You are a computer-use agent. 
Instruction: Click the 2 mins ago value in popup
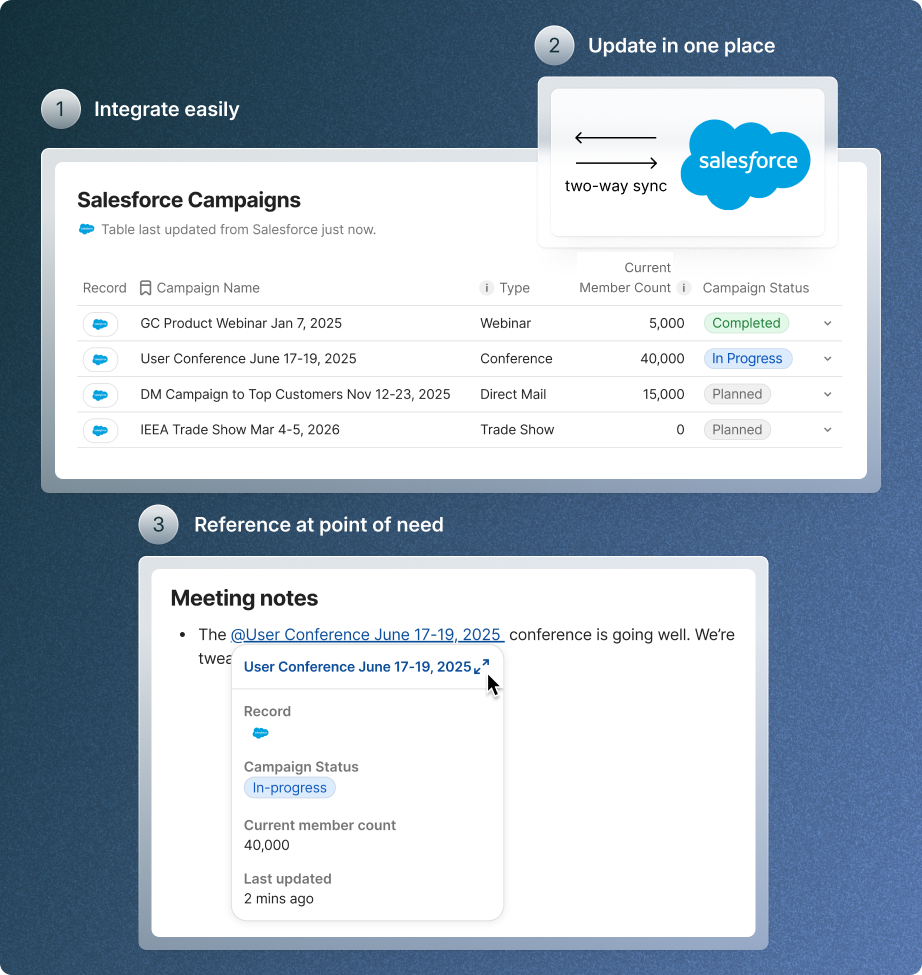(x=279, y=899)
